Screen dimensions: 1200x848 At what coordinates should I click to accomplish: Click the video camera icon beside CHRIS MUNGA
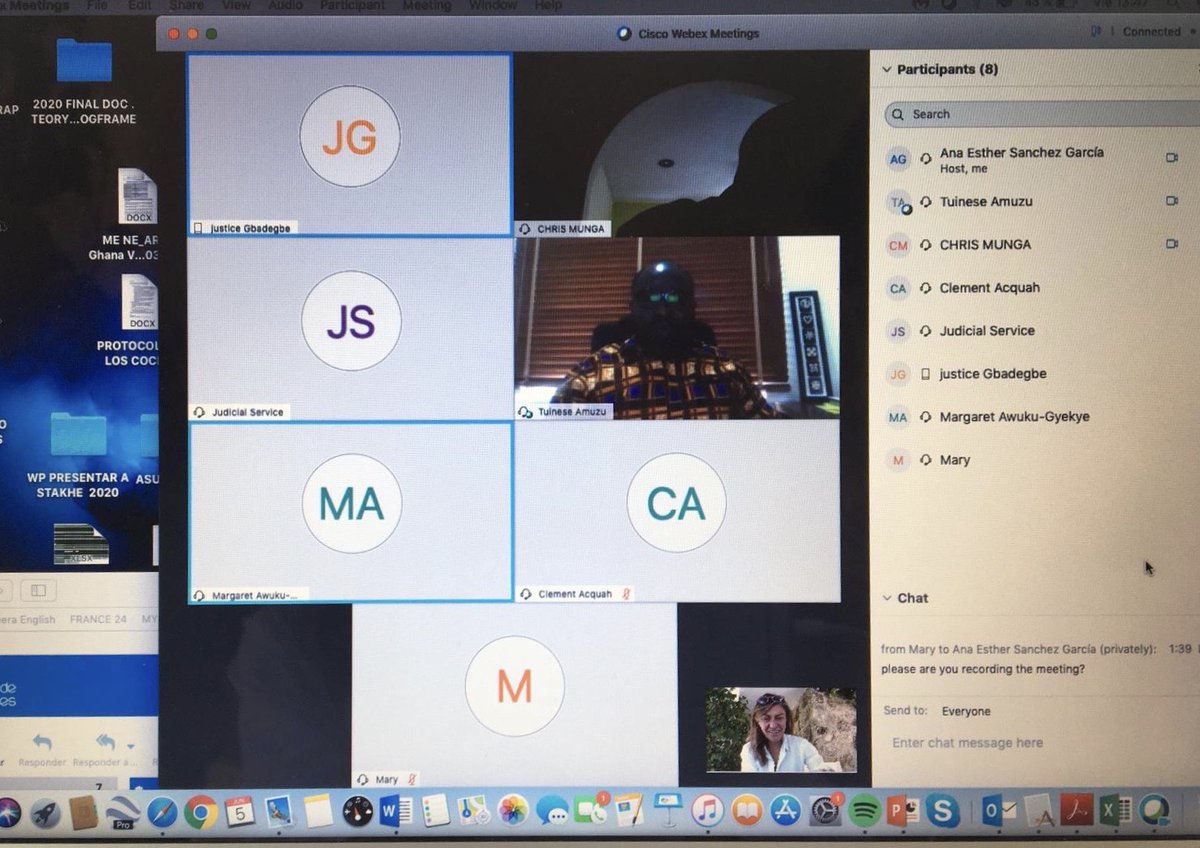click(x=1172, y=244)
